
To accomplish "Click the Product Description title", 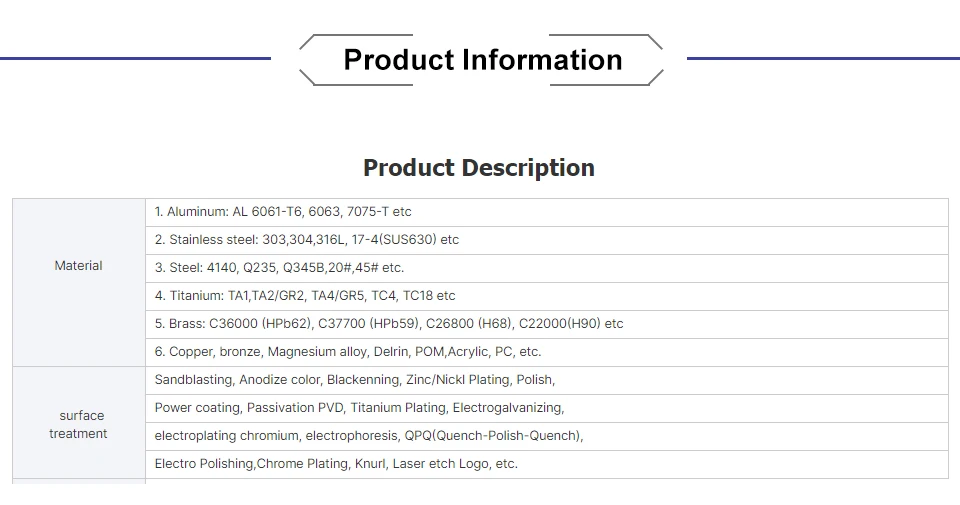I will click(x=478, y=168).
